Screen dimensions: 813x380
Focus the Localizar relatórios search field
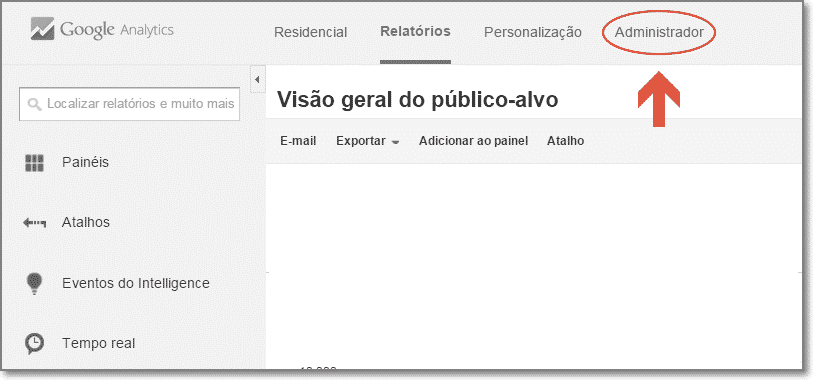click(130, 104)
